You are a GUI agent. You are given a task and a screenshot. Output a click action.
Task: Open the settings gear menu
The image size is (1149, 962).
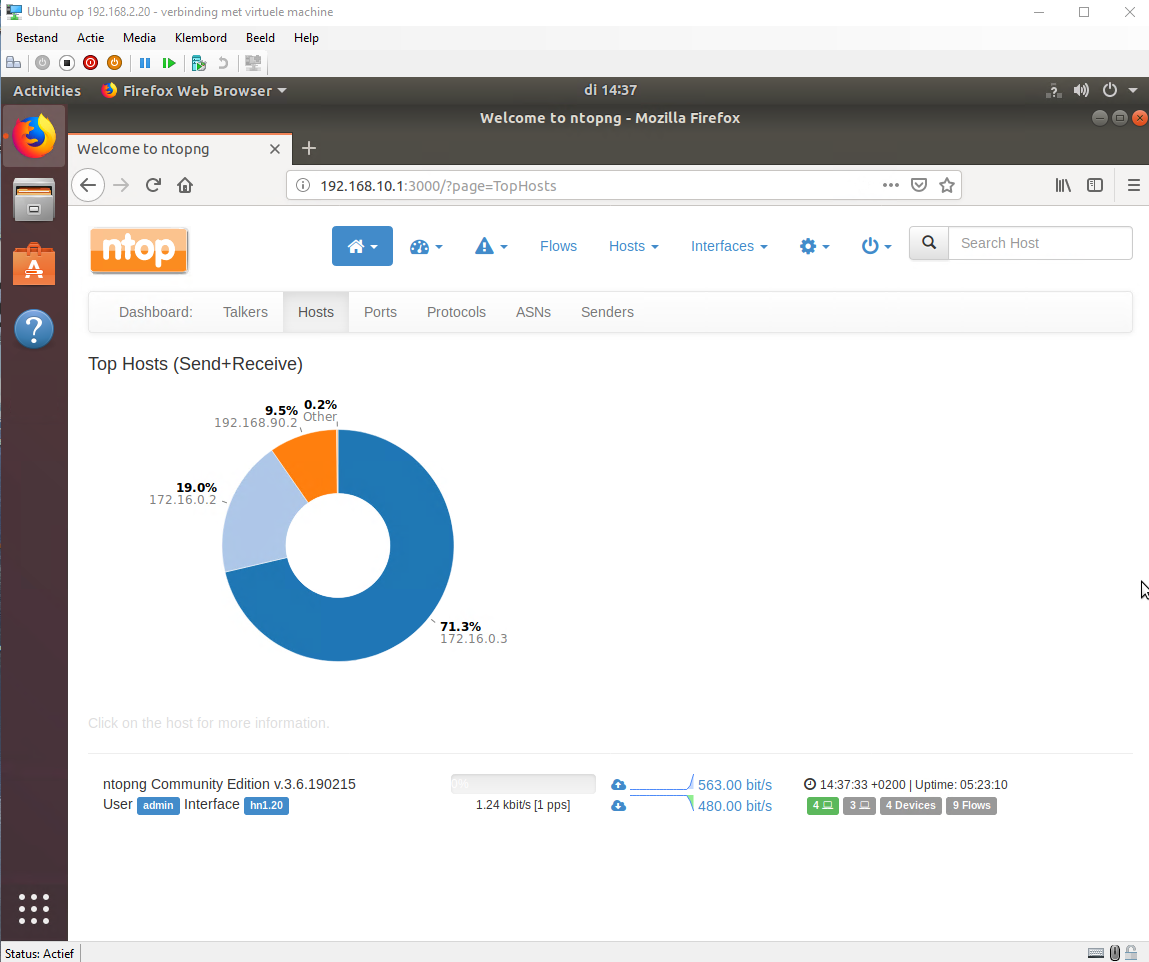coord(814,246)
